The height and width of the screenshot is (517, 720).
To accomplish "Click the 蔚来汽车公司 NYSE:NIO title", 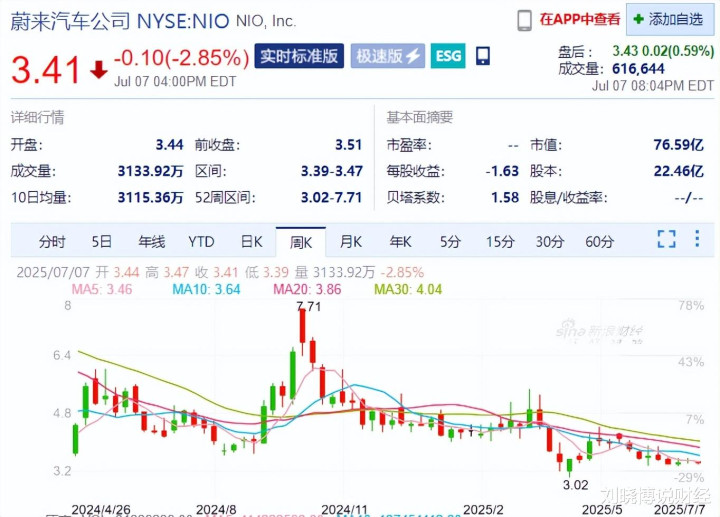I will [x=120, y=21].
